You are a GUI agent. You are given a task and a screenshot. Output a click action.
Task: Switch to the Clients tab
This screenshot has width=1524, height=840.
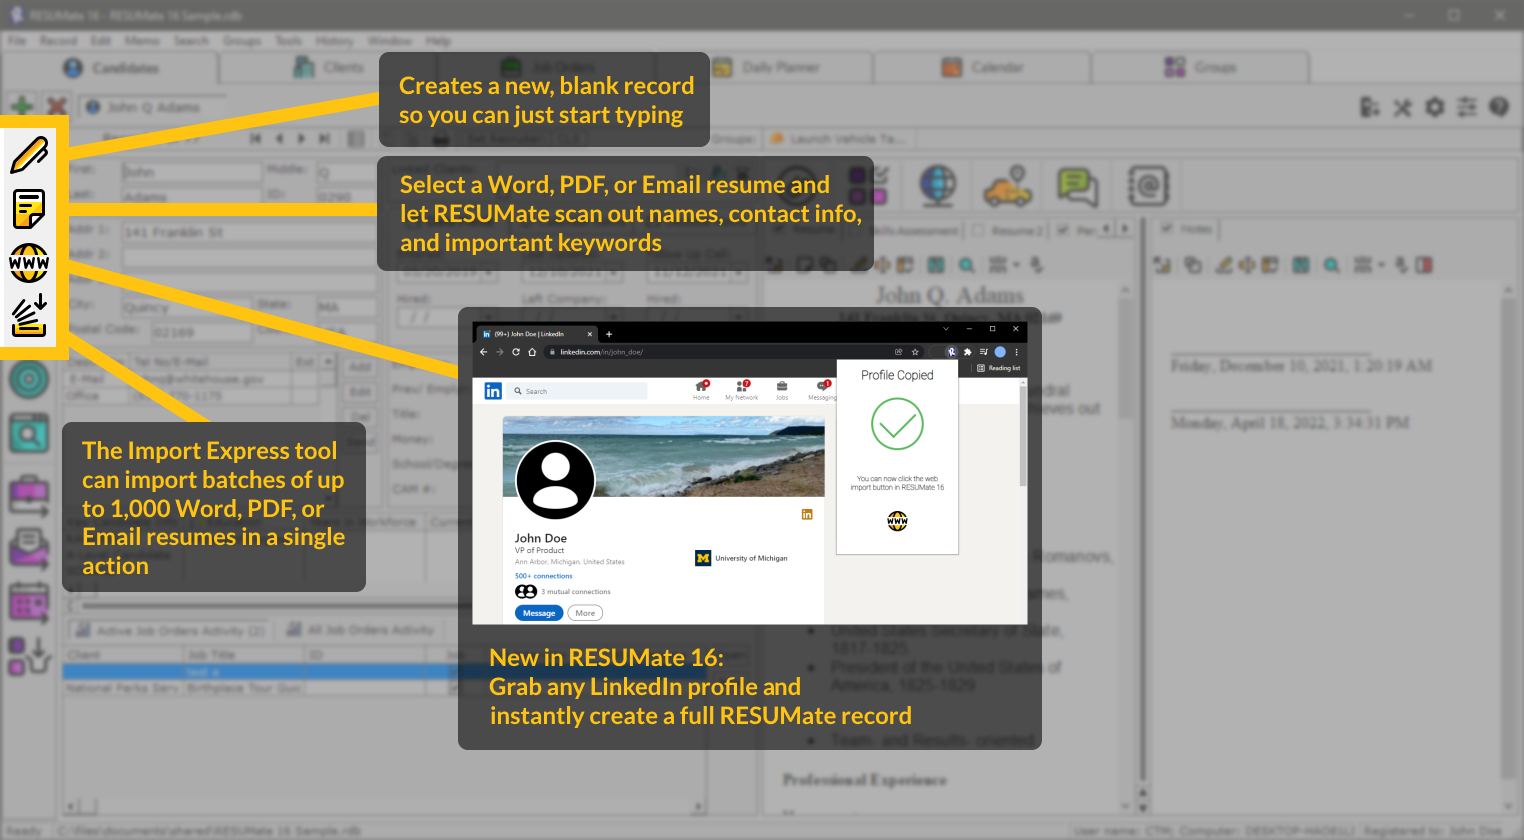[x=329, y=67]
